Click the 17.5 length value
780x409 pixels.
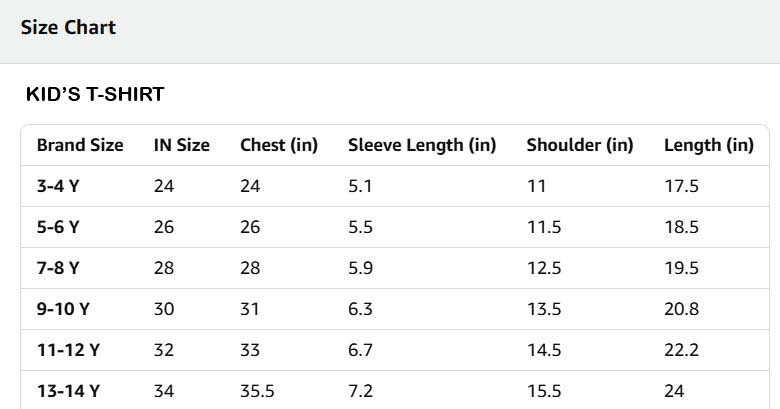pyautogui.click(x=682, y=186)
